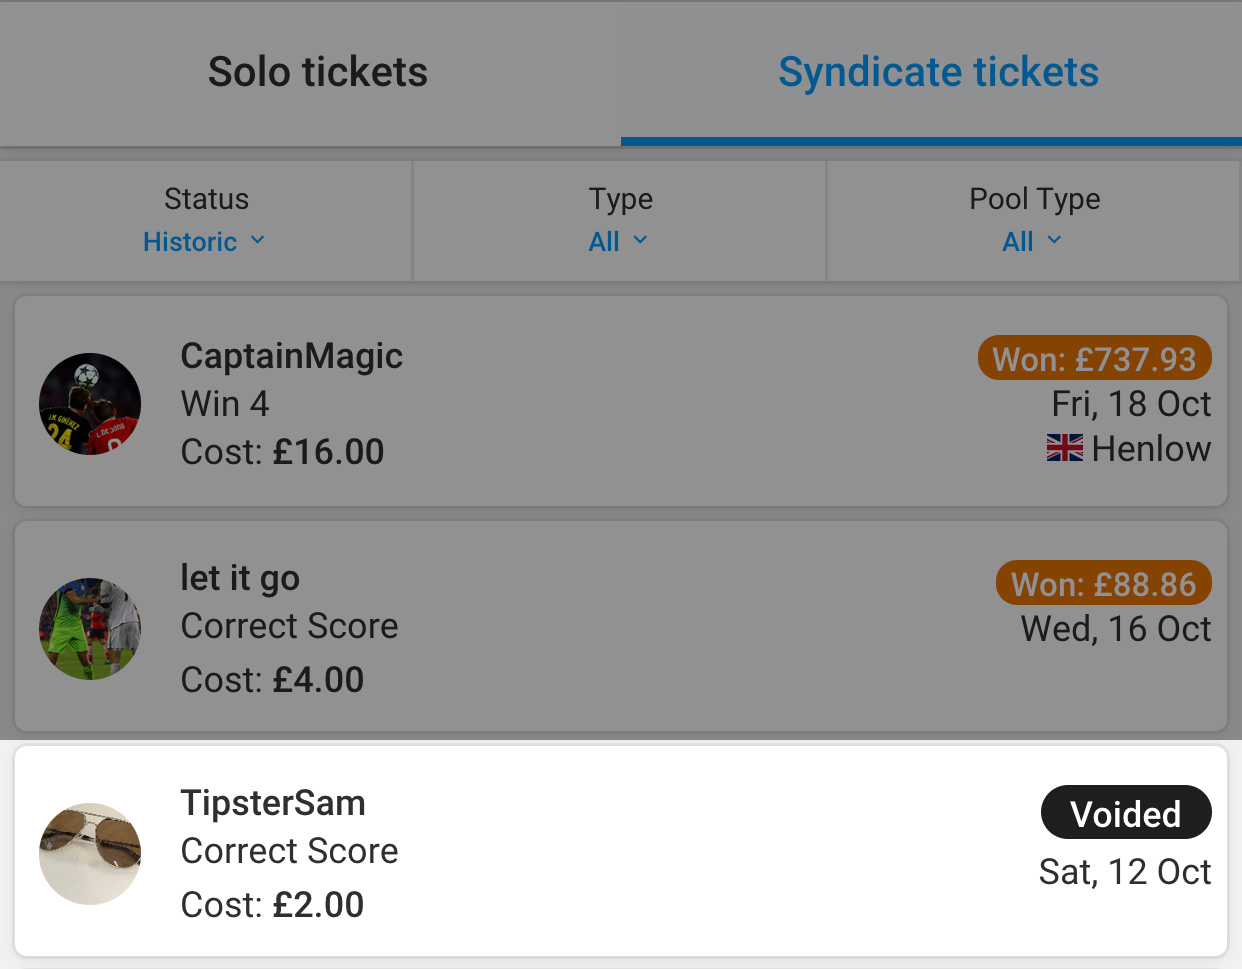Image resolution: width=1242 pixels, height=969 pixels.
Task: Expand the Type All dropdown
Action: tap(604, 242)
